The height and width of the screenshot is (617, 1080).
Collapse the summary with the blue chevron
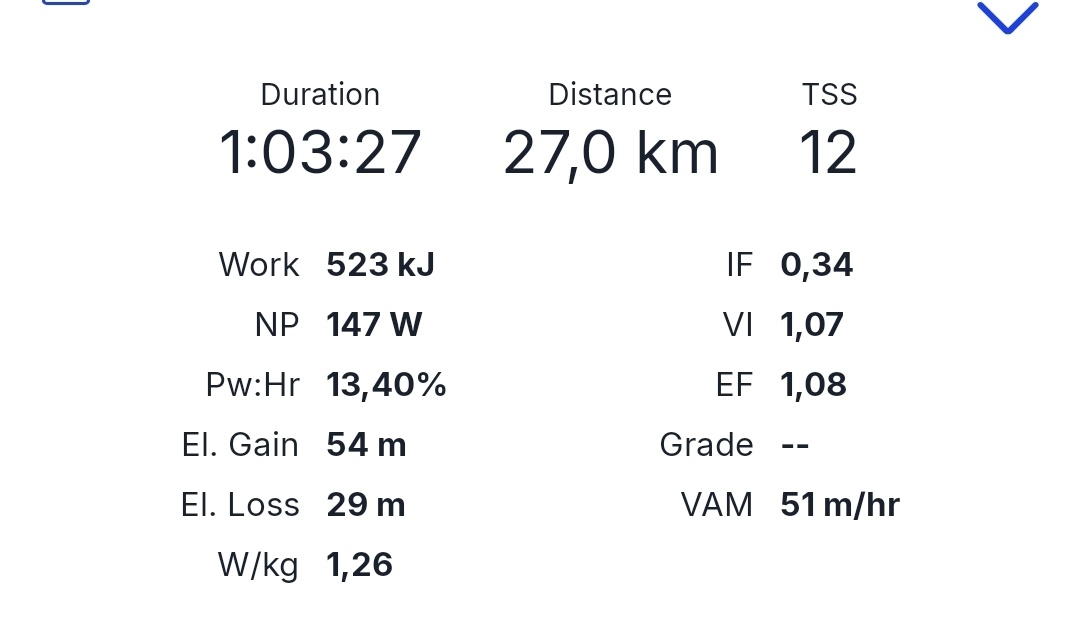[x=1007, y=18]
